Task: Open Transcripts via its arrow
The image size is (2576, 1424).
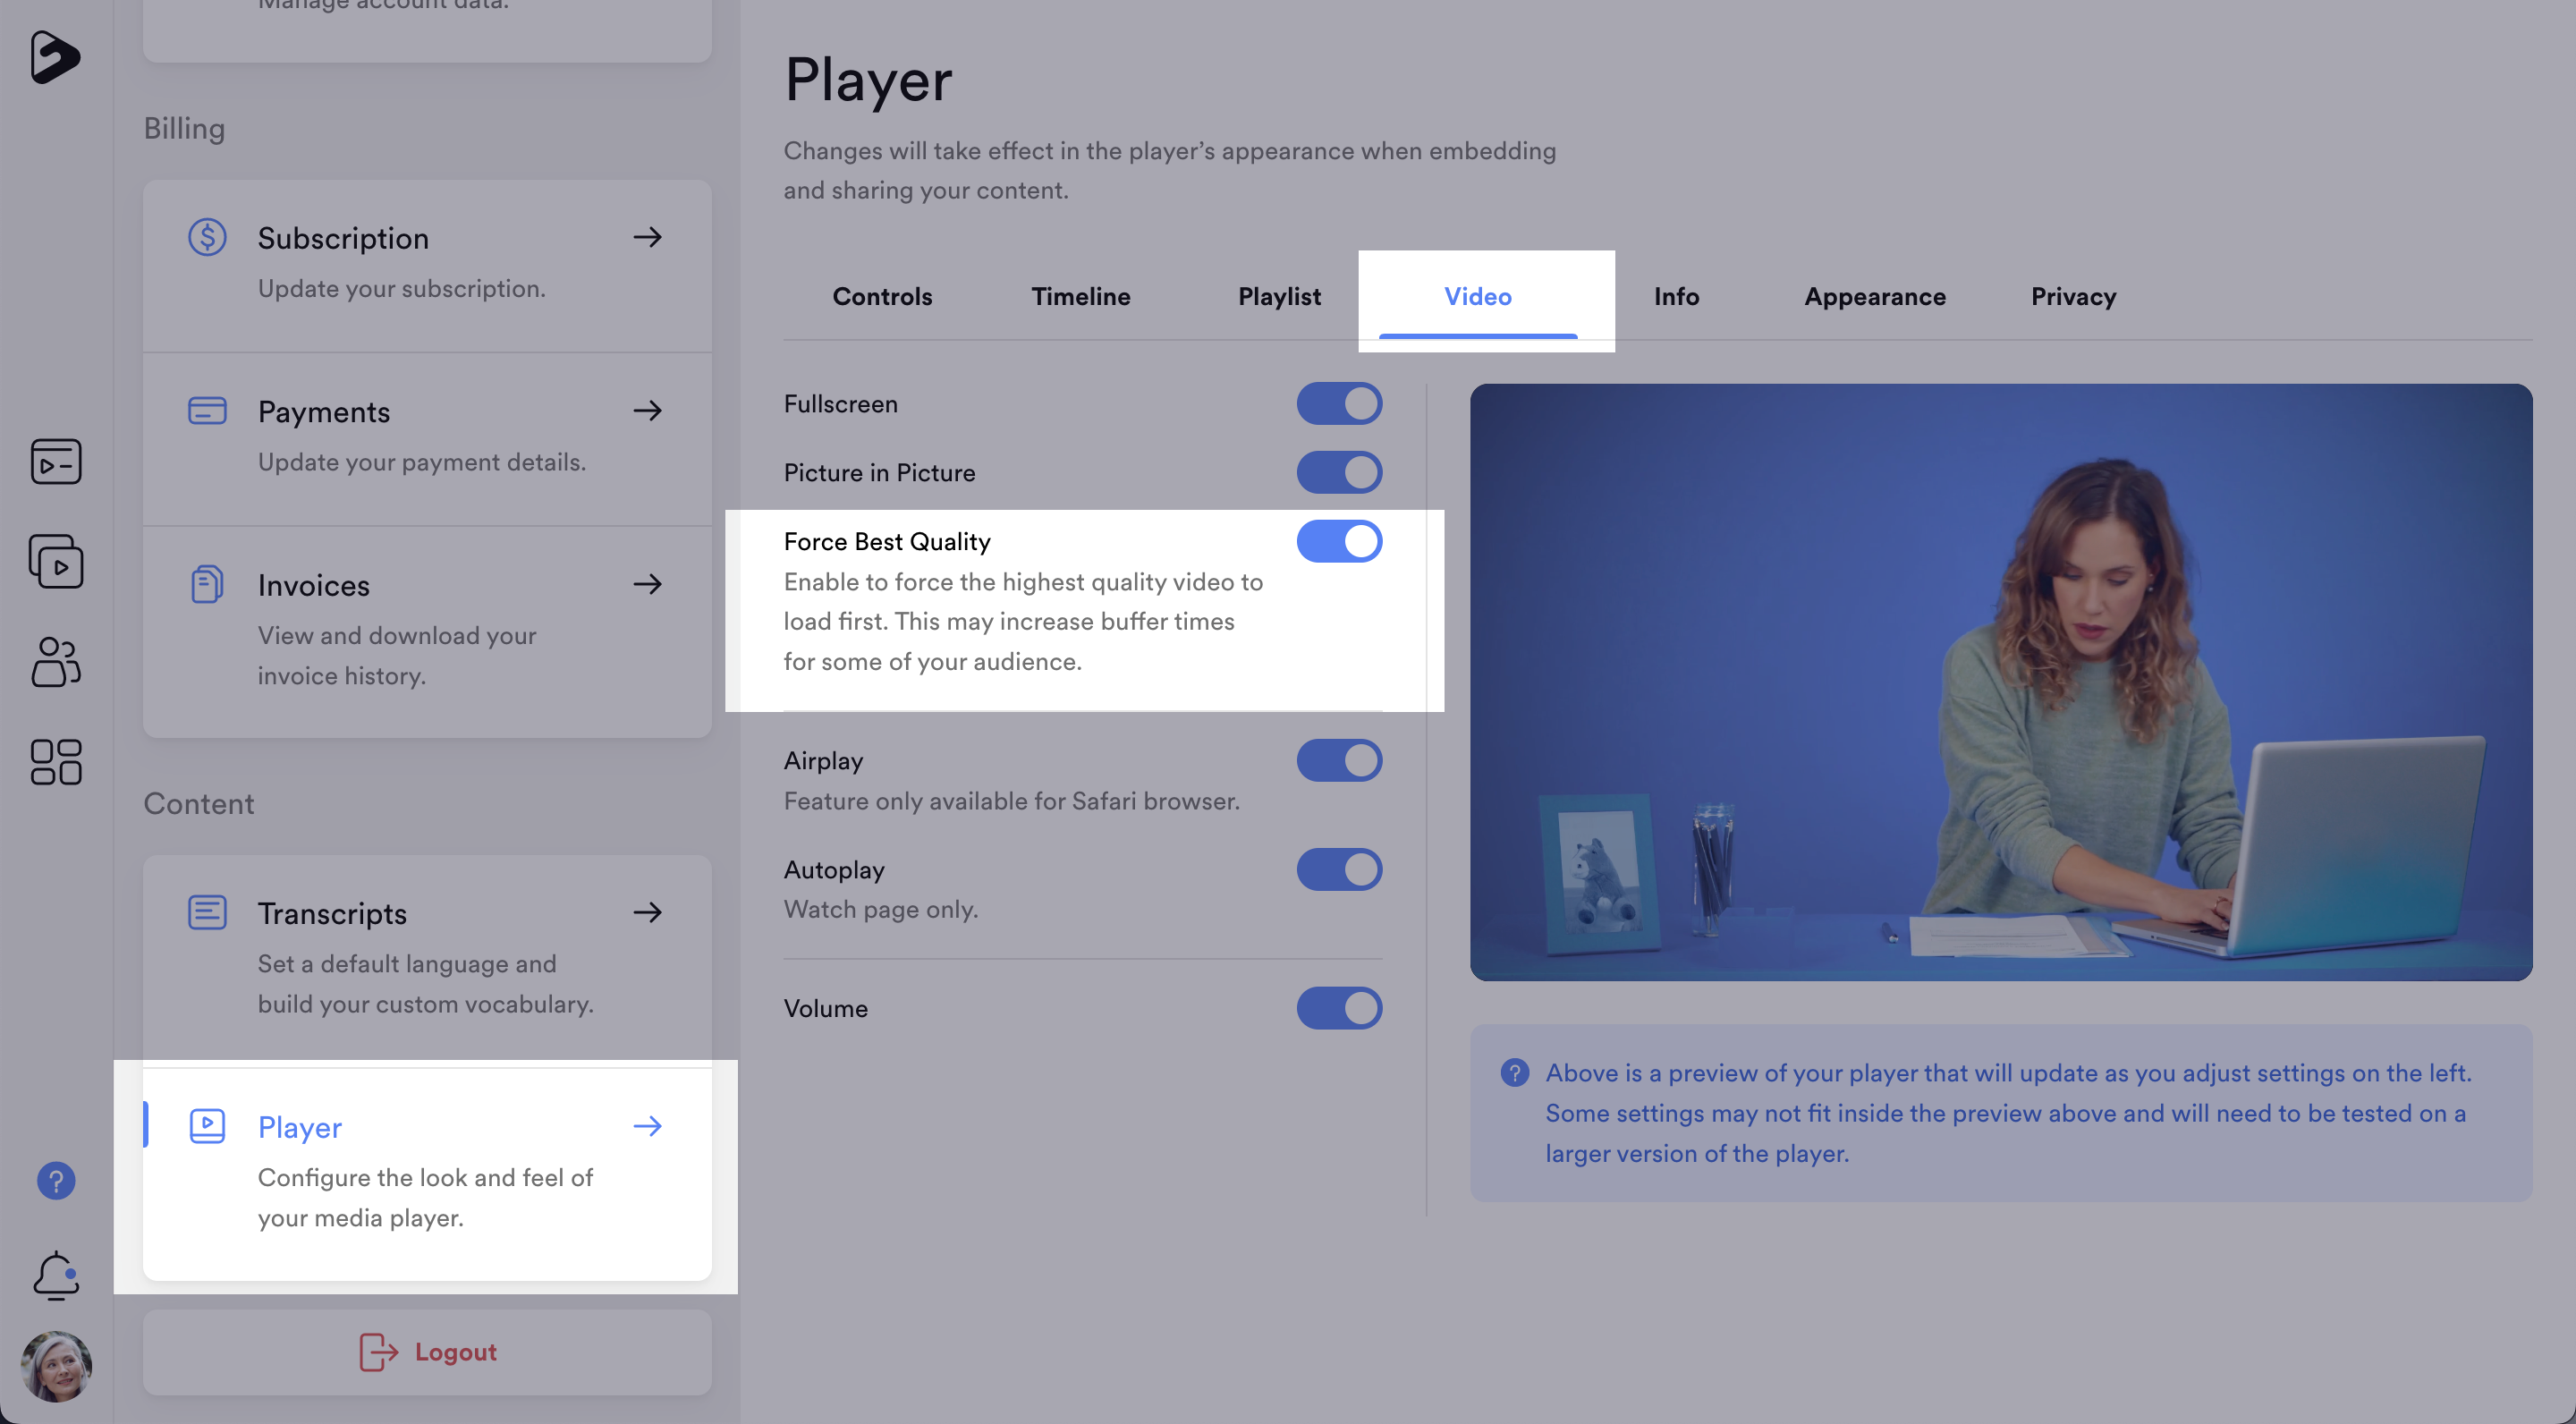Action: pyautogui.click(x=647, y=912)
